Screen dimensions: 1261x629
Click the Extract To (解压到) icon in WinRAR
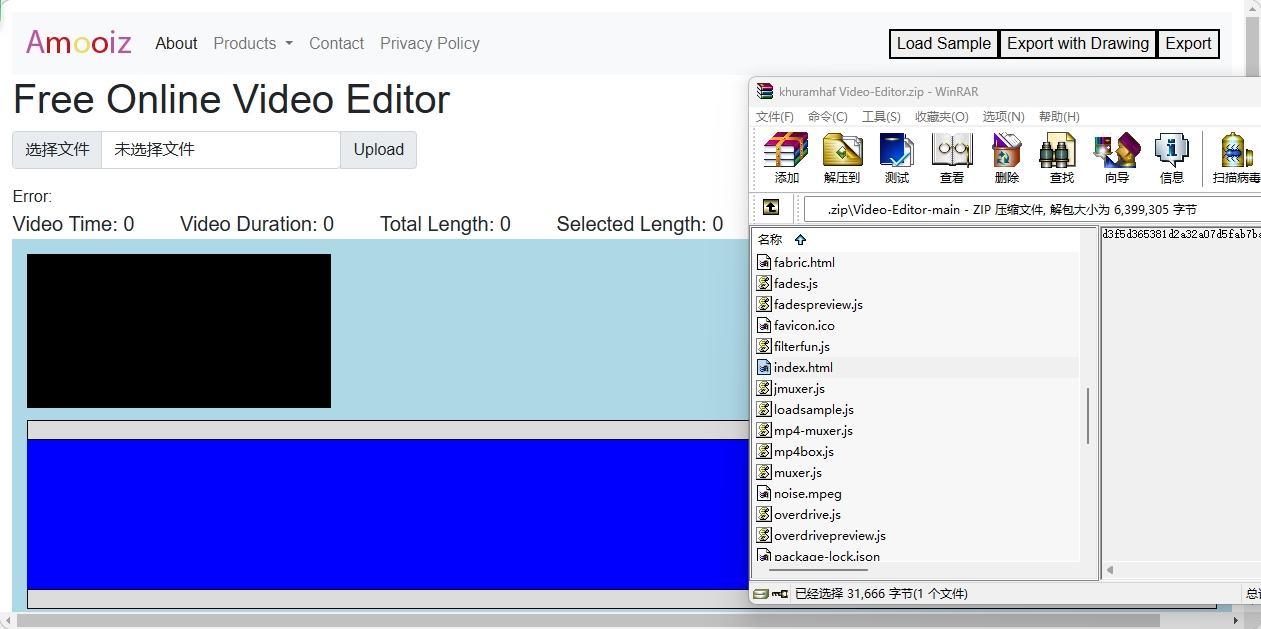[842, 158]
